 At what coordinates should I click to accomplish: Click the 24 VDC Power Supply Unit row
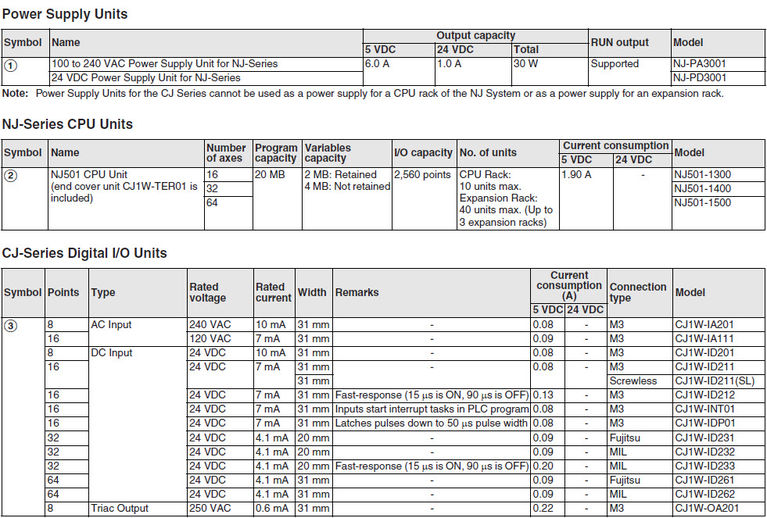tap(146, 77)
